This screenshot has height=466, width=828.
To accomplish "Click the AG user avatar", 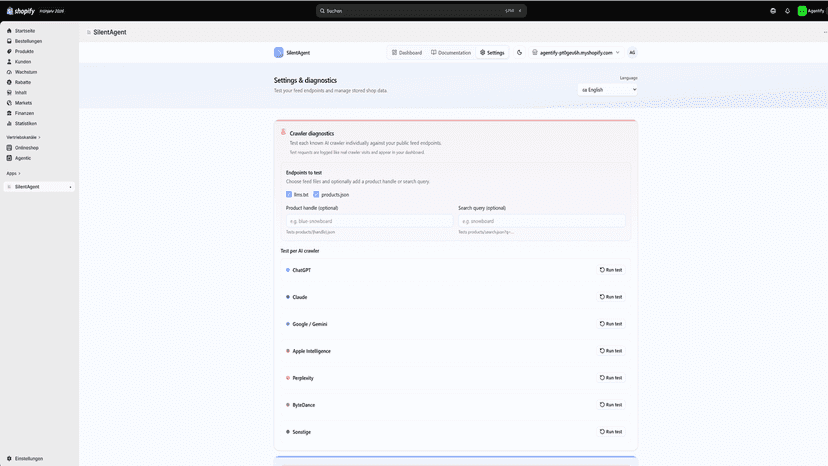I will [x=632, y=52].
